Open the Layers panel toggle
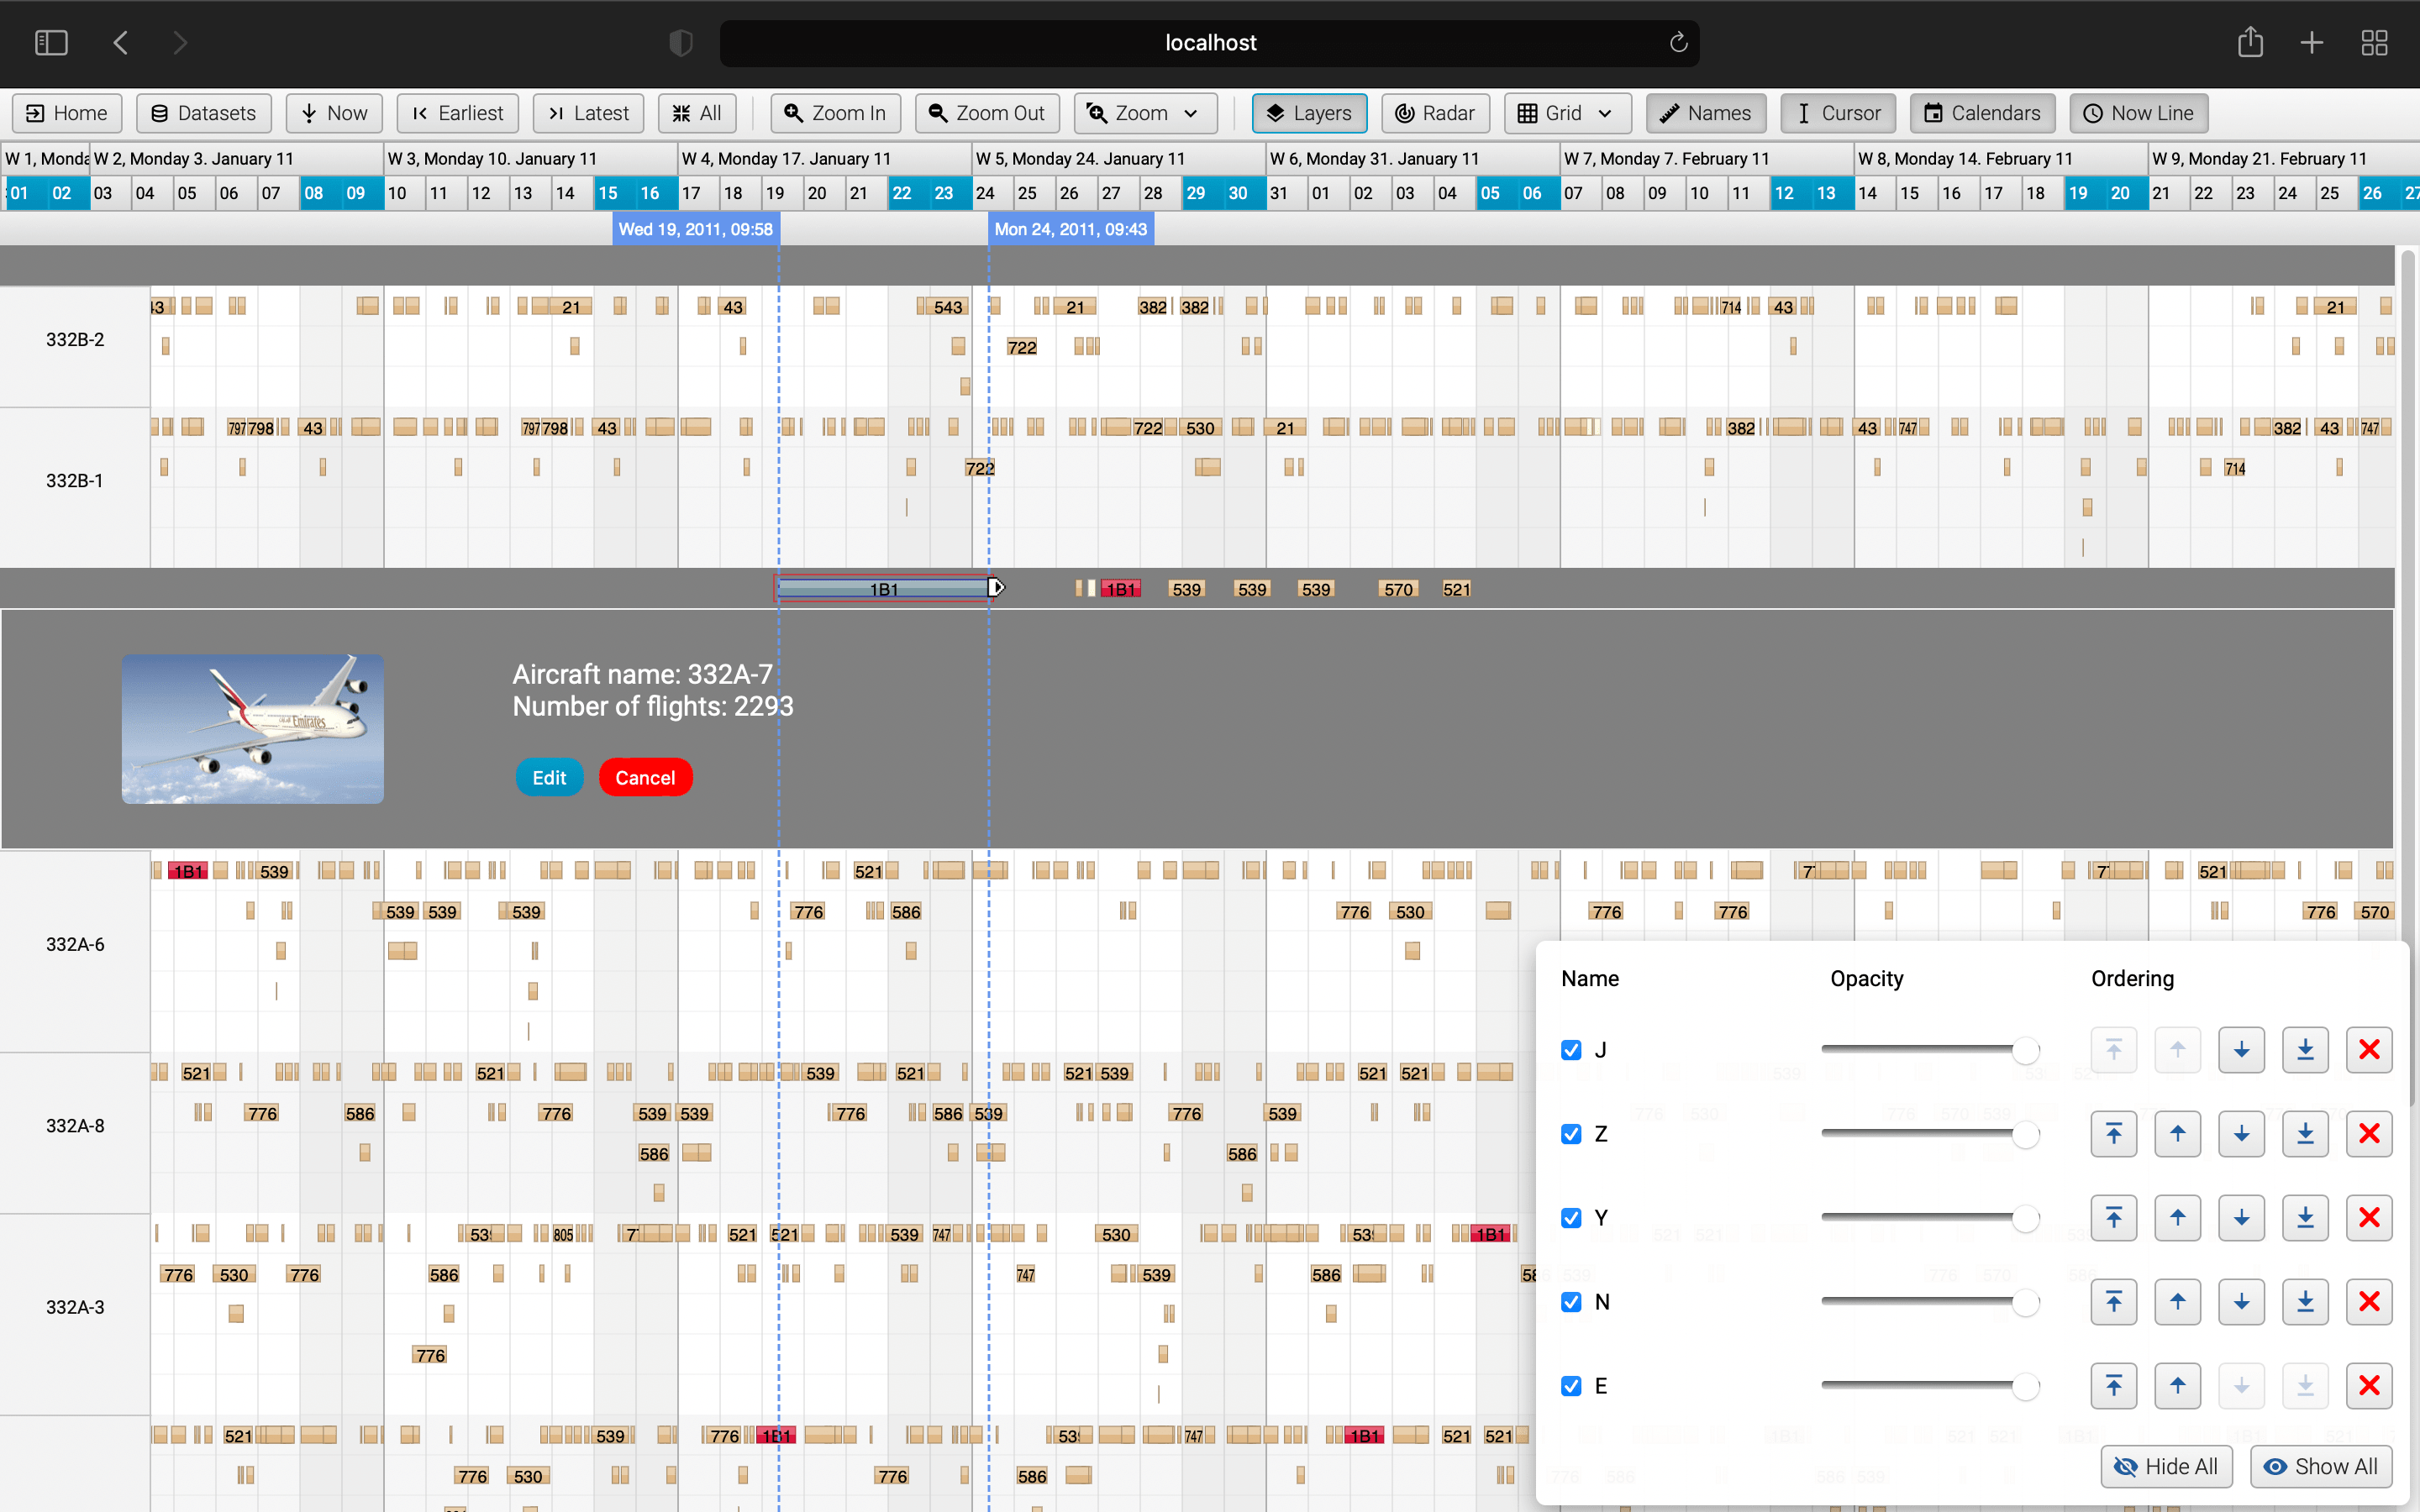 click(1309, 113)
